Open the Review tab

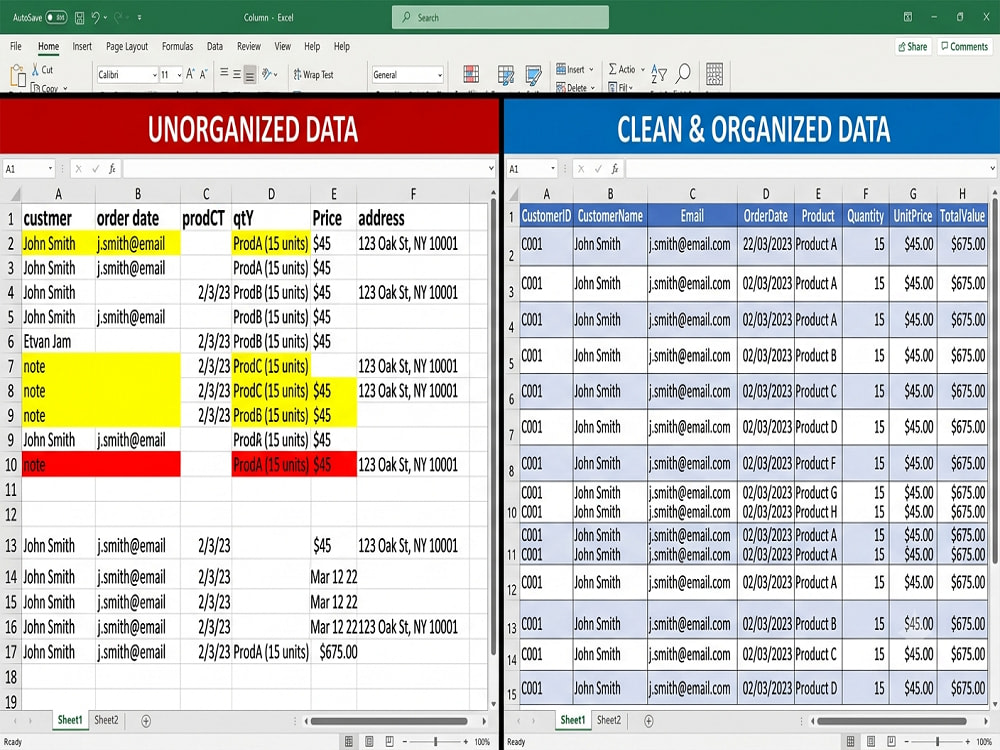pyautogui.click(x=249, y=47)
